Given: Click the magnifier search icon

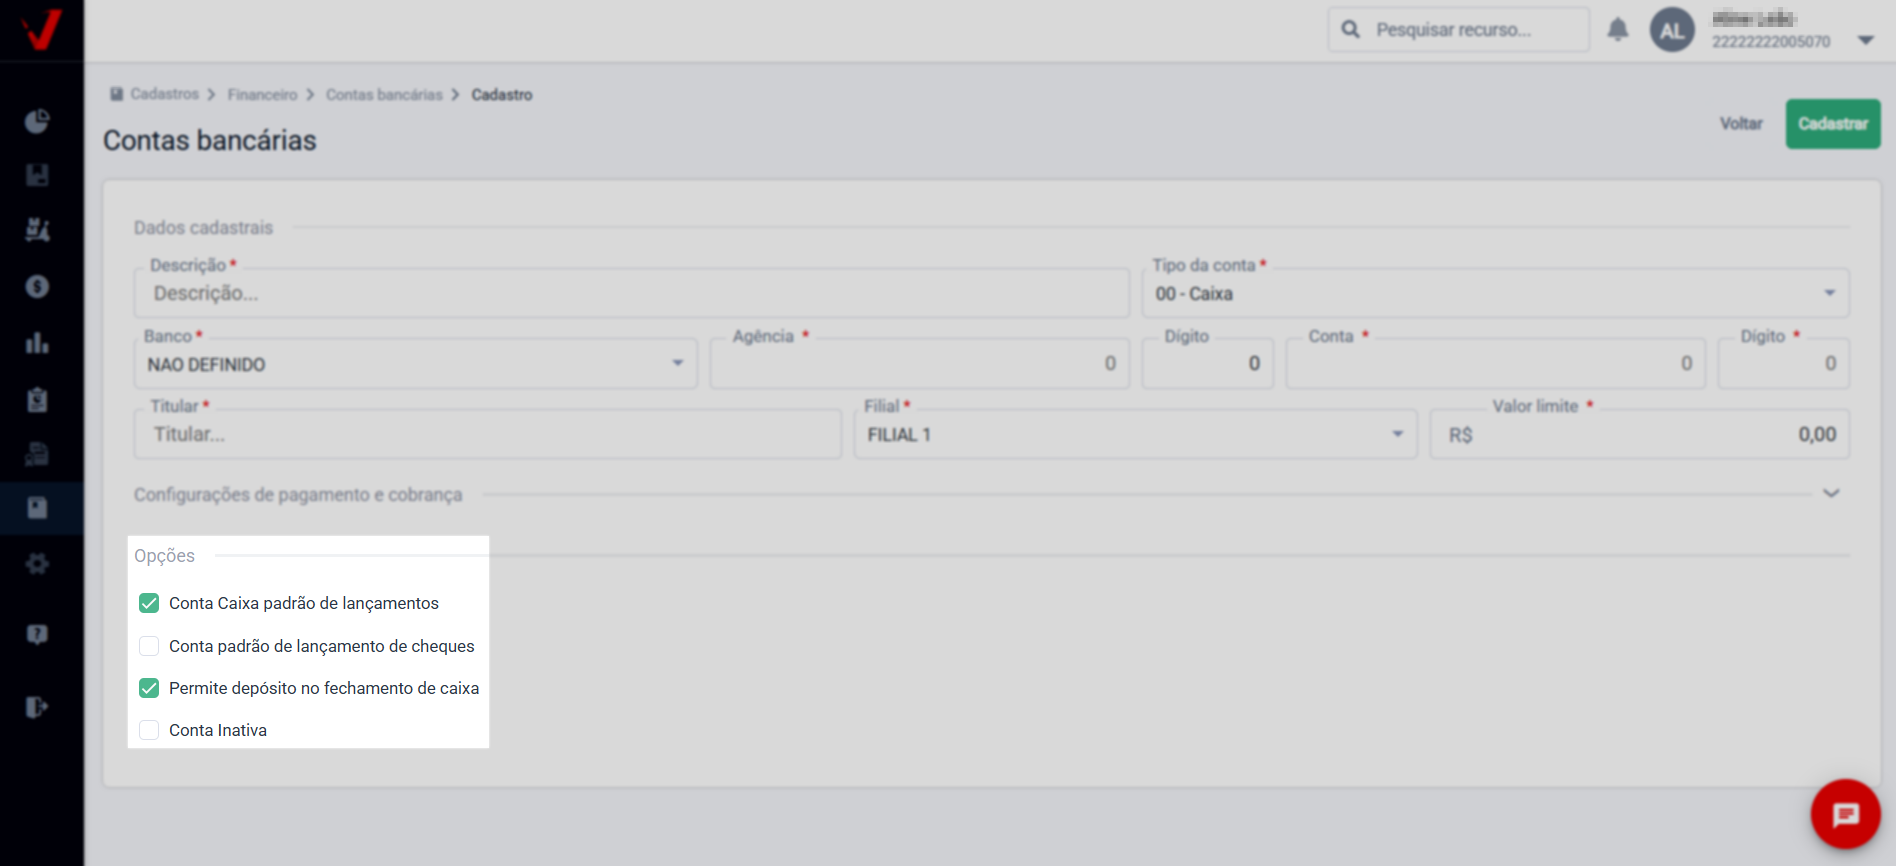Looking at the screenshot, I should [x=1350, y=29].
